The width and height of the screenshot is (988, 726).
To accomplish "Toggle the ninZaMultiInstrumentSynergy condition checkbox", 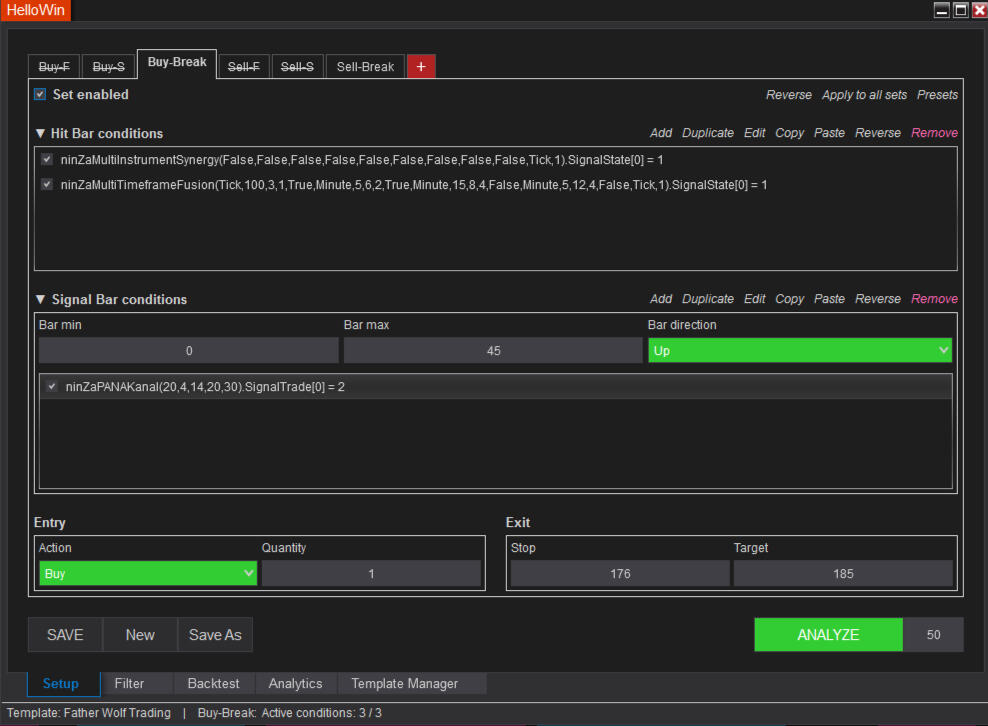I will [47, 159].
